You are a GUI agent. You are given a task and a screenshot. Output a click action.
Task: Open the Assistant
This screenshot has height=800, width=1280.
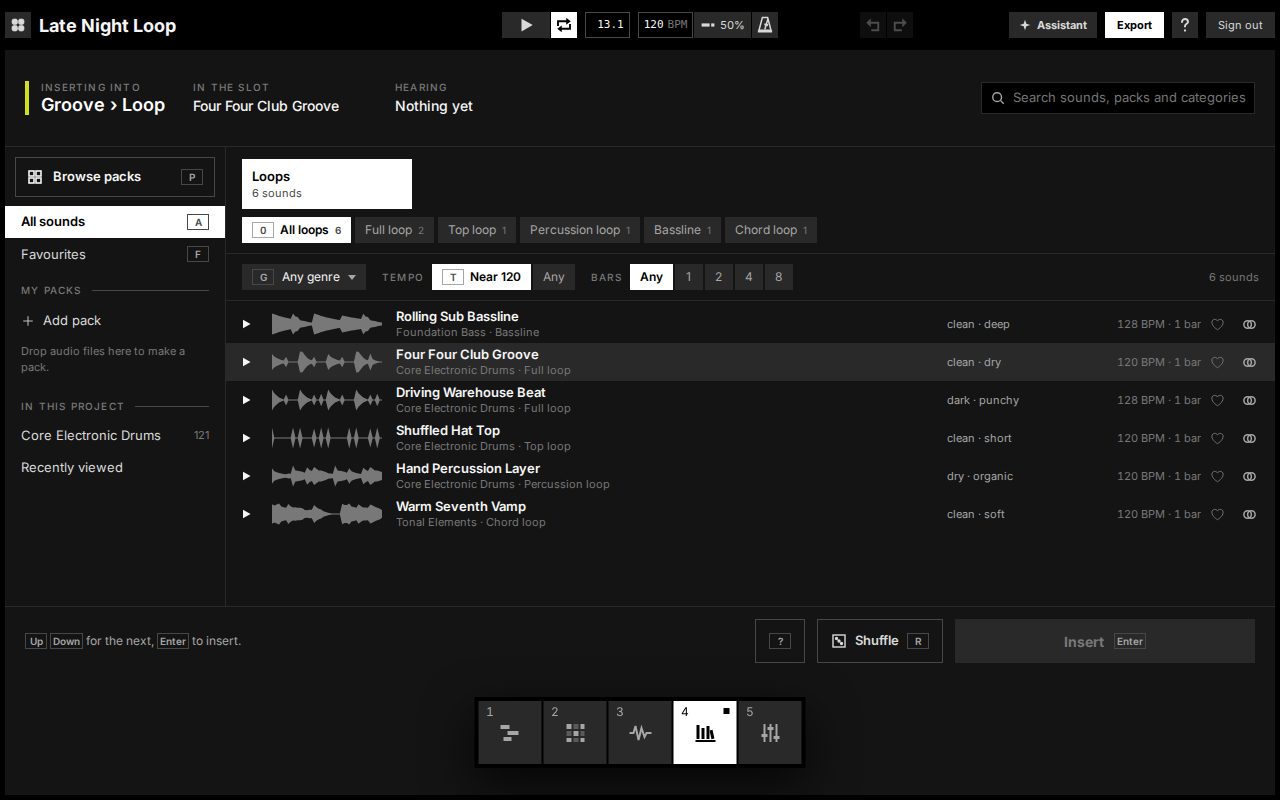(1053, 25)
